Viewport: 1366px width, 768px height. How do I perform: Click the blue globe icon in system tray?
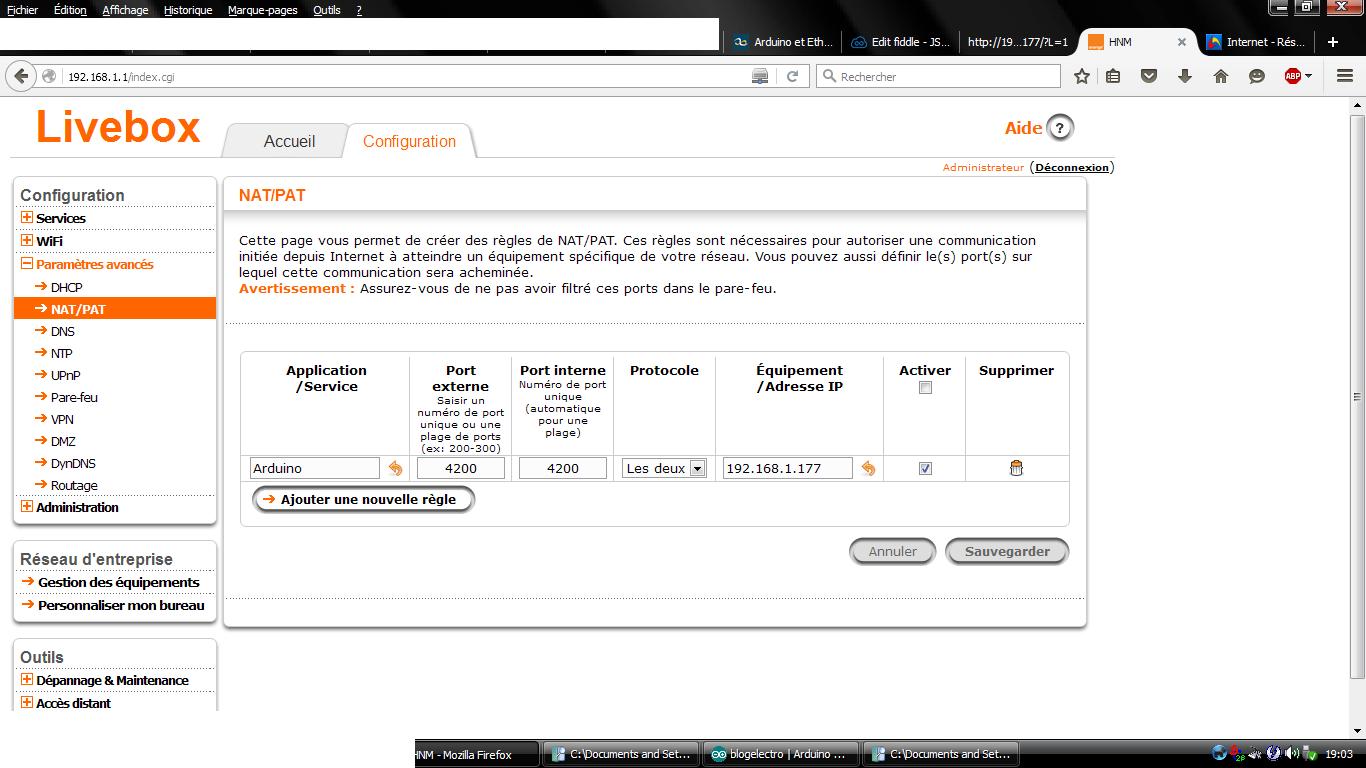[1220, 754]
